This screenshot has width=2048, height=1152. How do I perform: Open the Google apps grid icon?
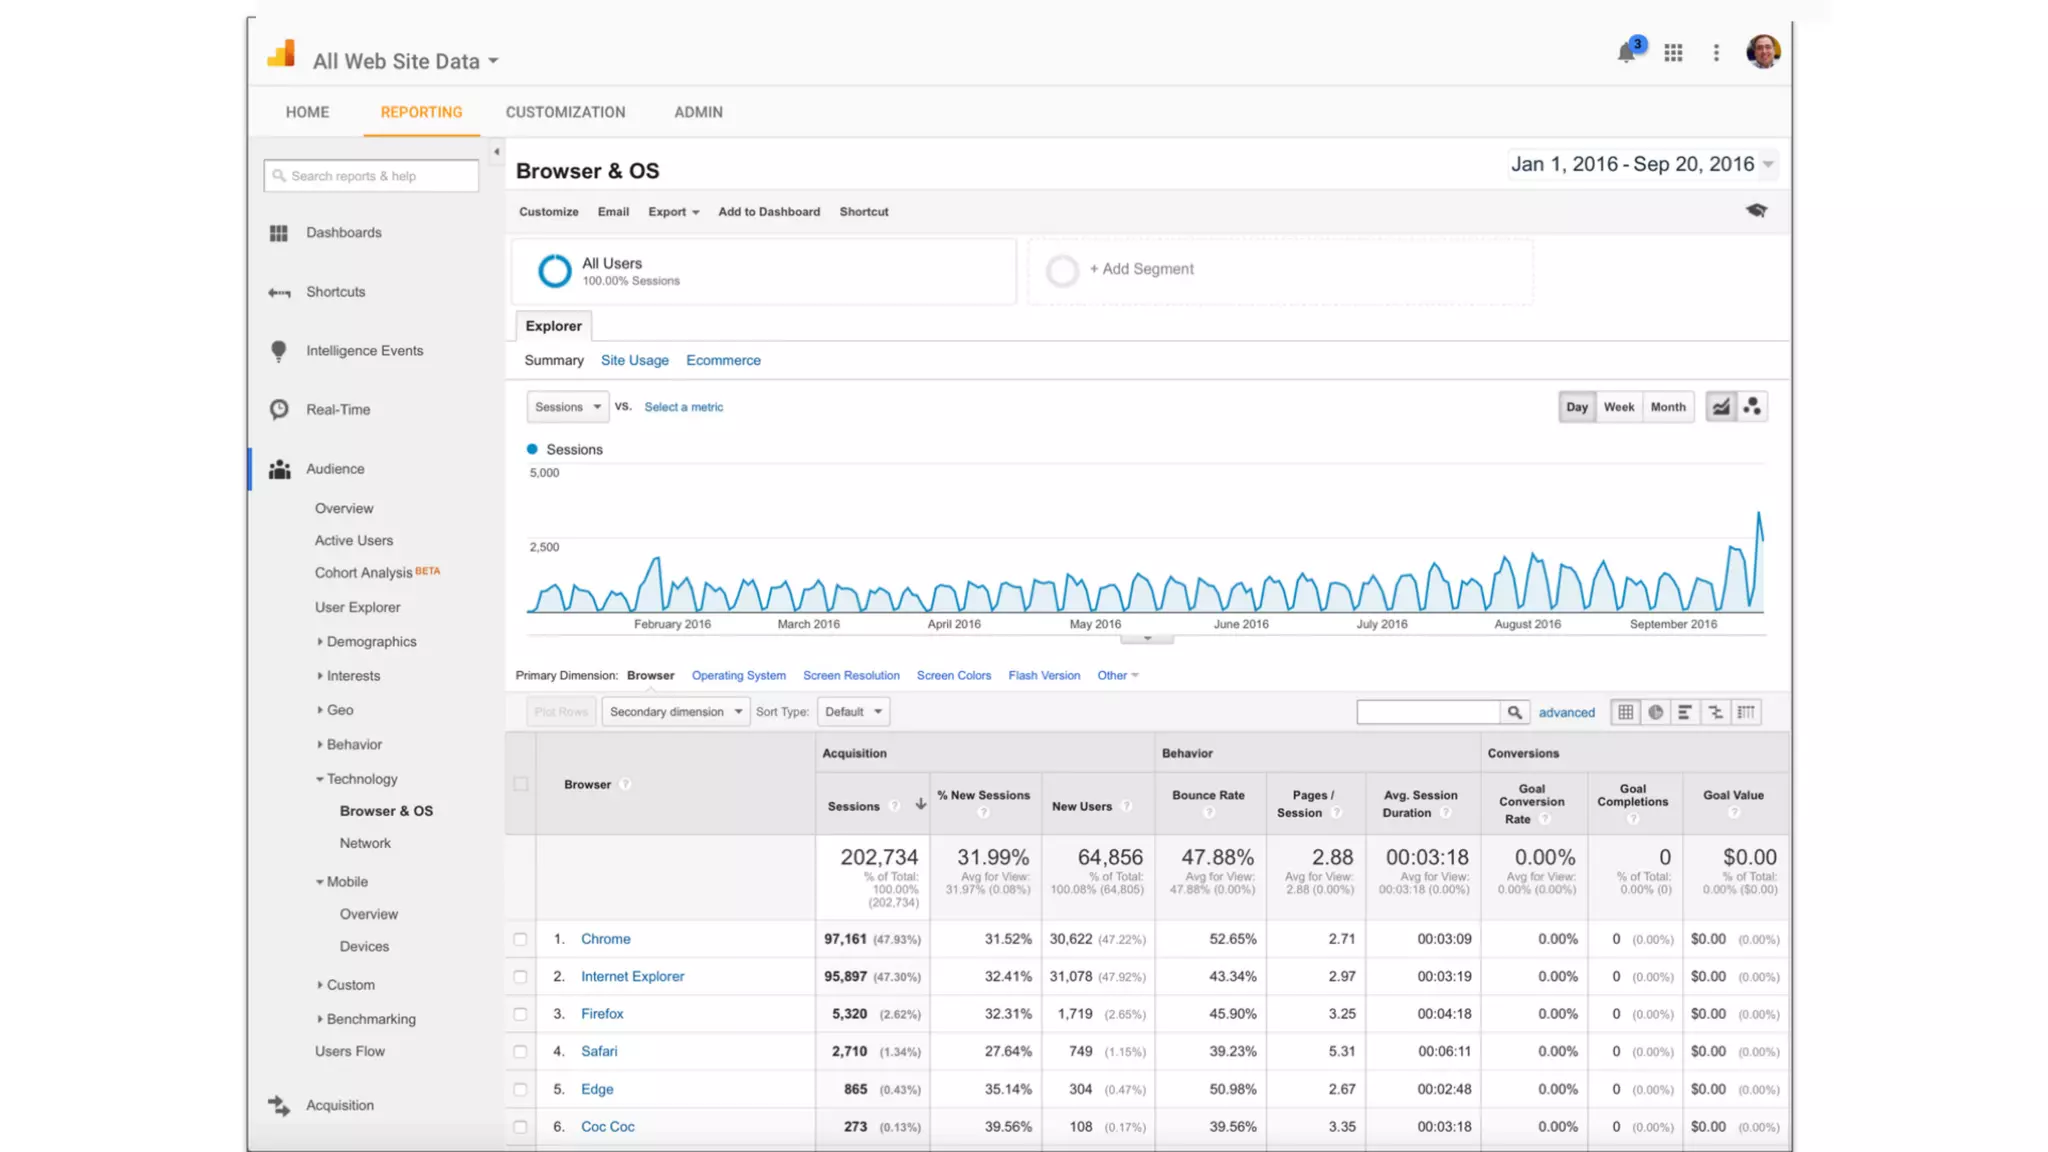coord(1673,52)
